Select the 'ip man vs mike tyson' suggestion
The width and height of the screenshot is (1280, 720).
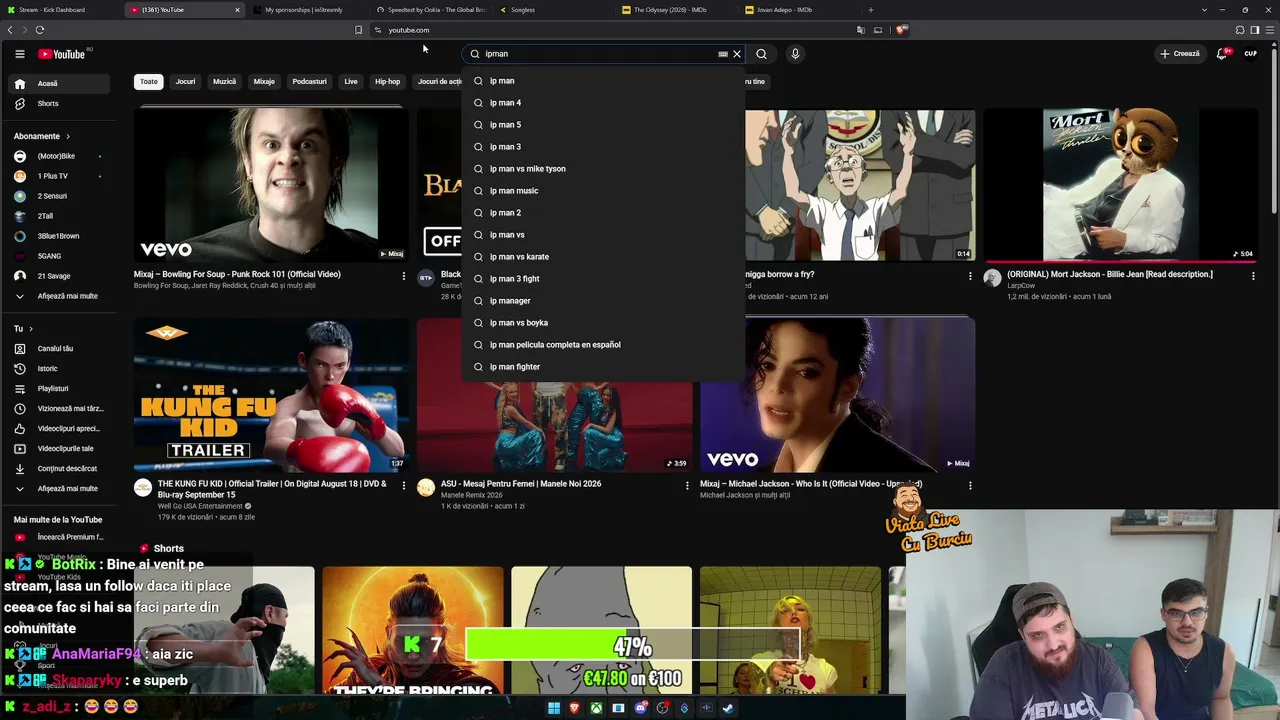pos(604,169)
